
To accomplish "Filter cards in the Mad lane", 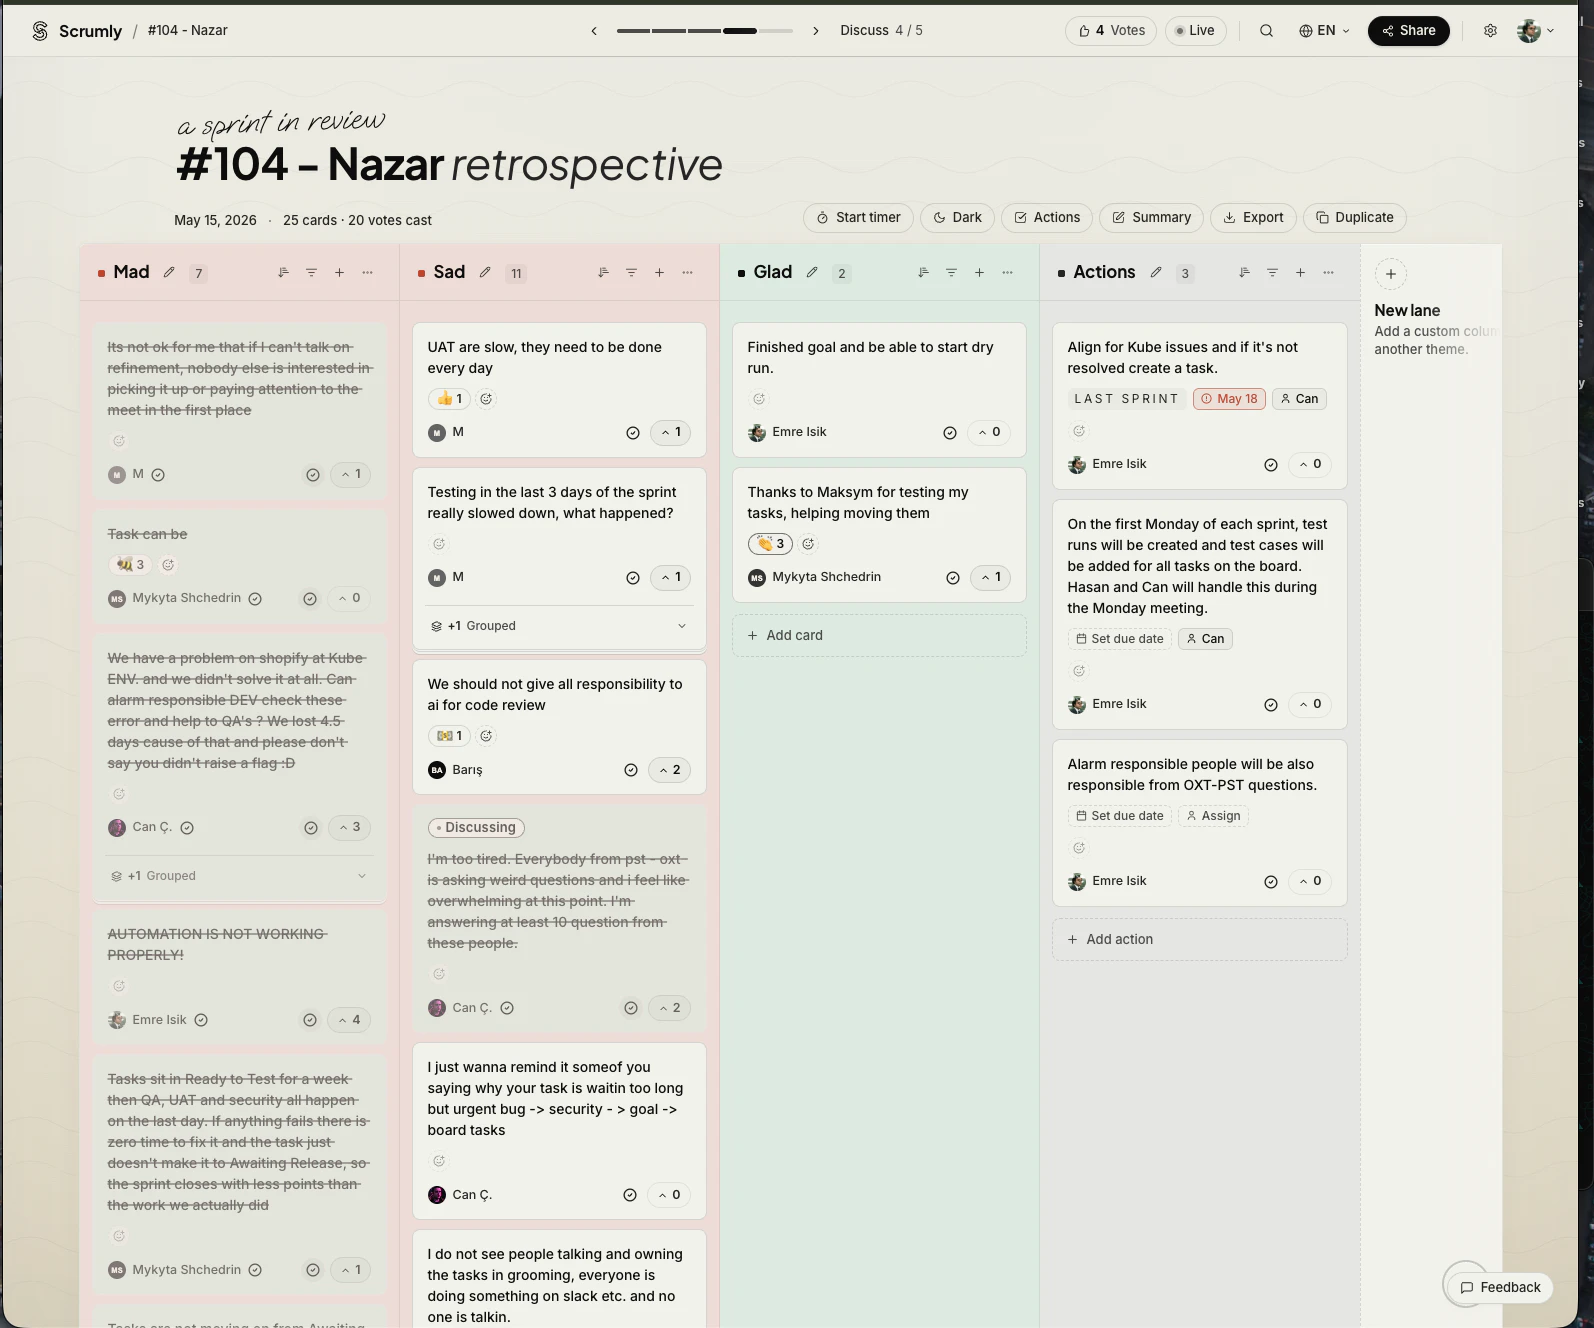I will (x=311, y=272).
